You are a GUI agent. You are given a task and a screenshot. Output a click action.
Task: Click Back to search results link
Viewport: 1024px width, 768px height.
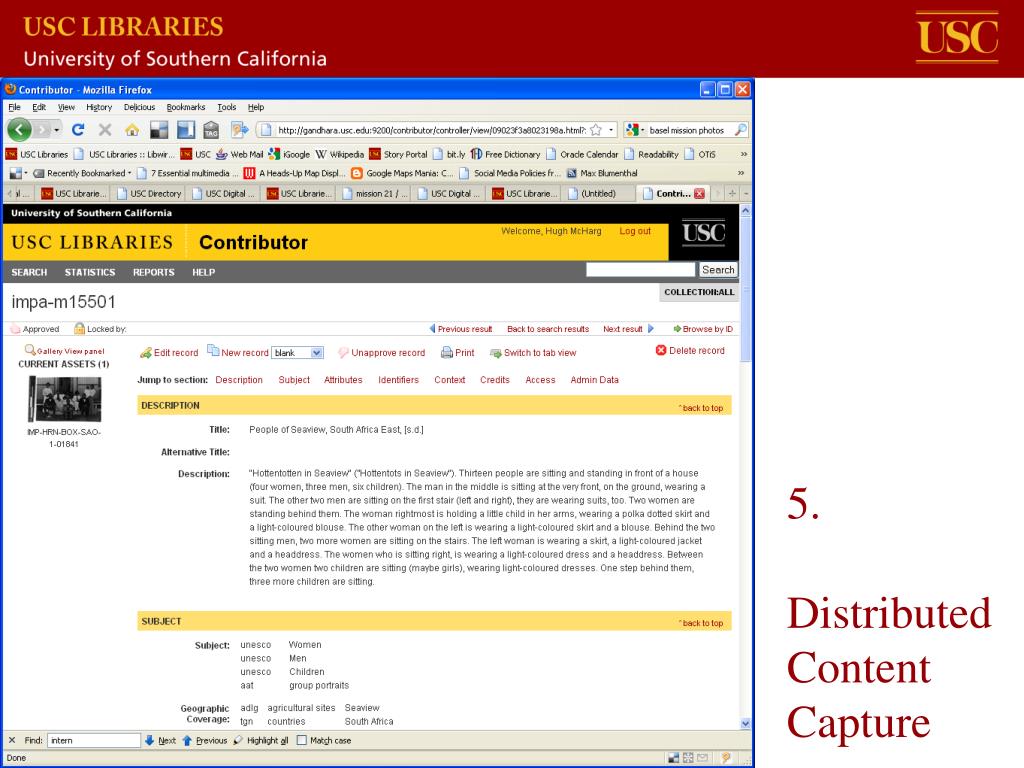point(548,329)
